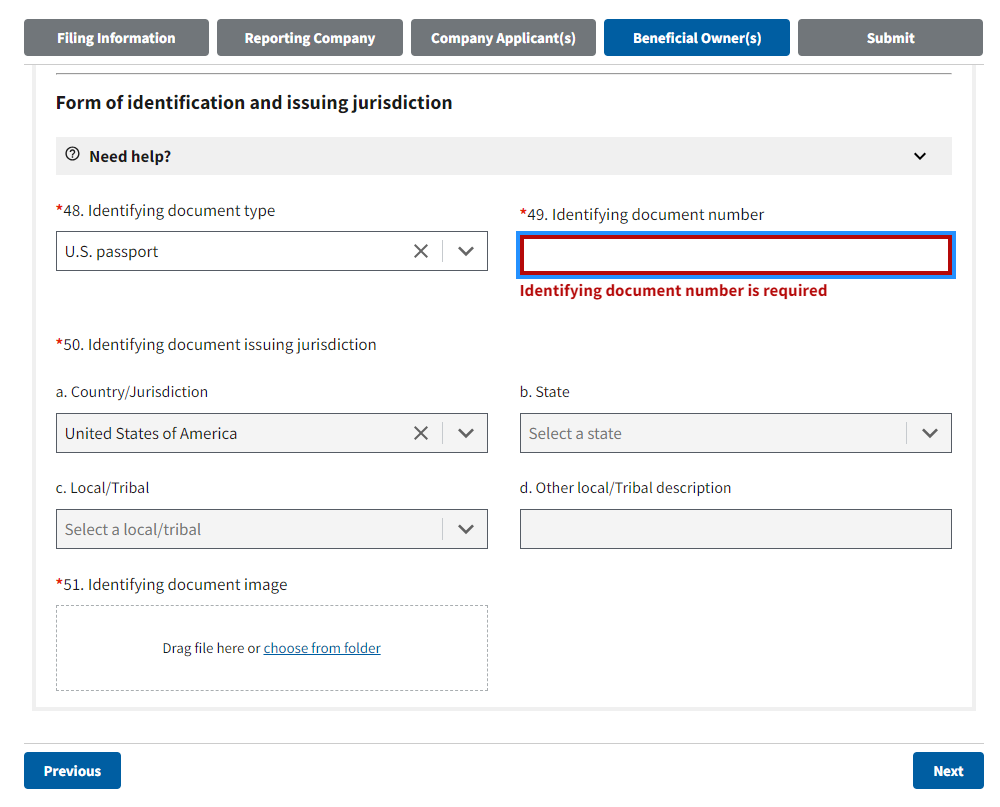This screenshot has height=807, width=1000.
Task: Click the choose from folder link
Action: [322, 648]
